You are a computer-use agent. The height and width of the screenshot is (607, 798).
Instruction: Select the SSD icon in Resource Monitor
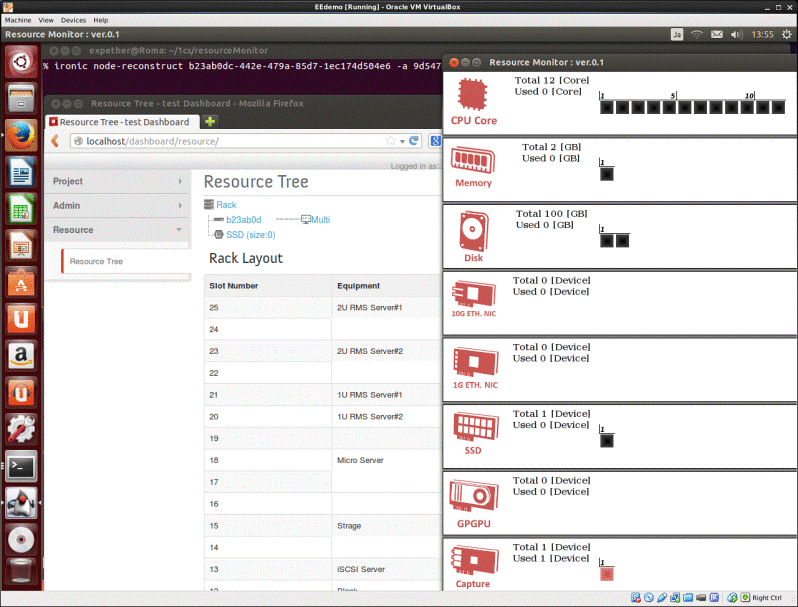point(473,427)
